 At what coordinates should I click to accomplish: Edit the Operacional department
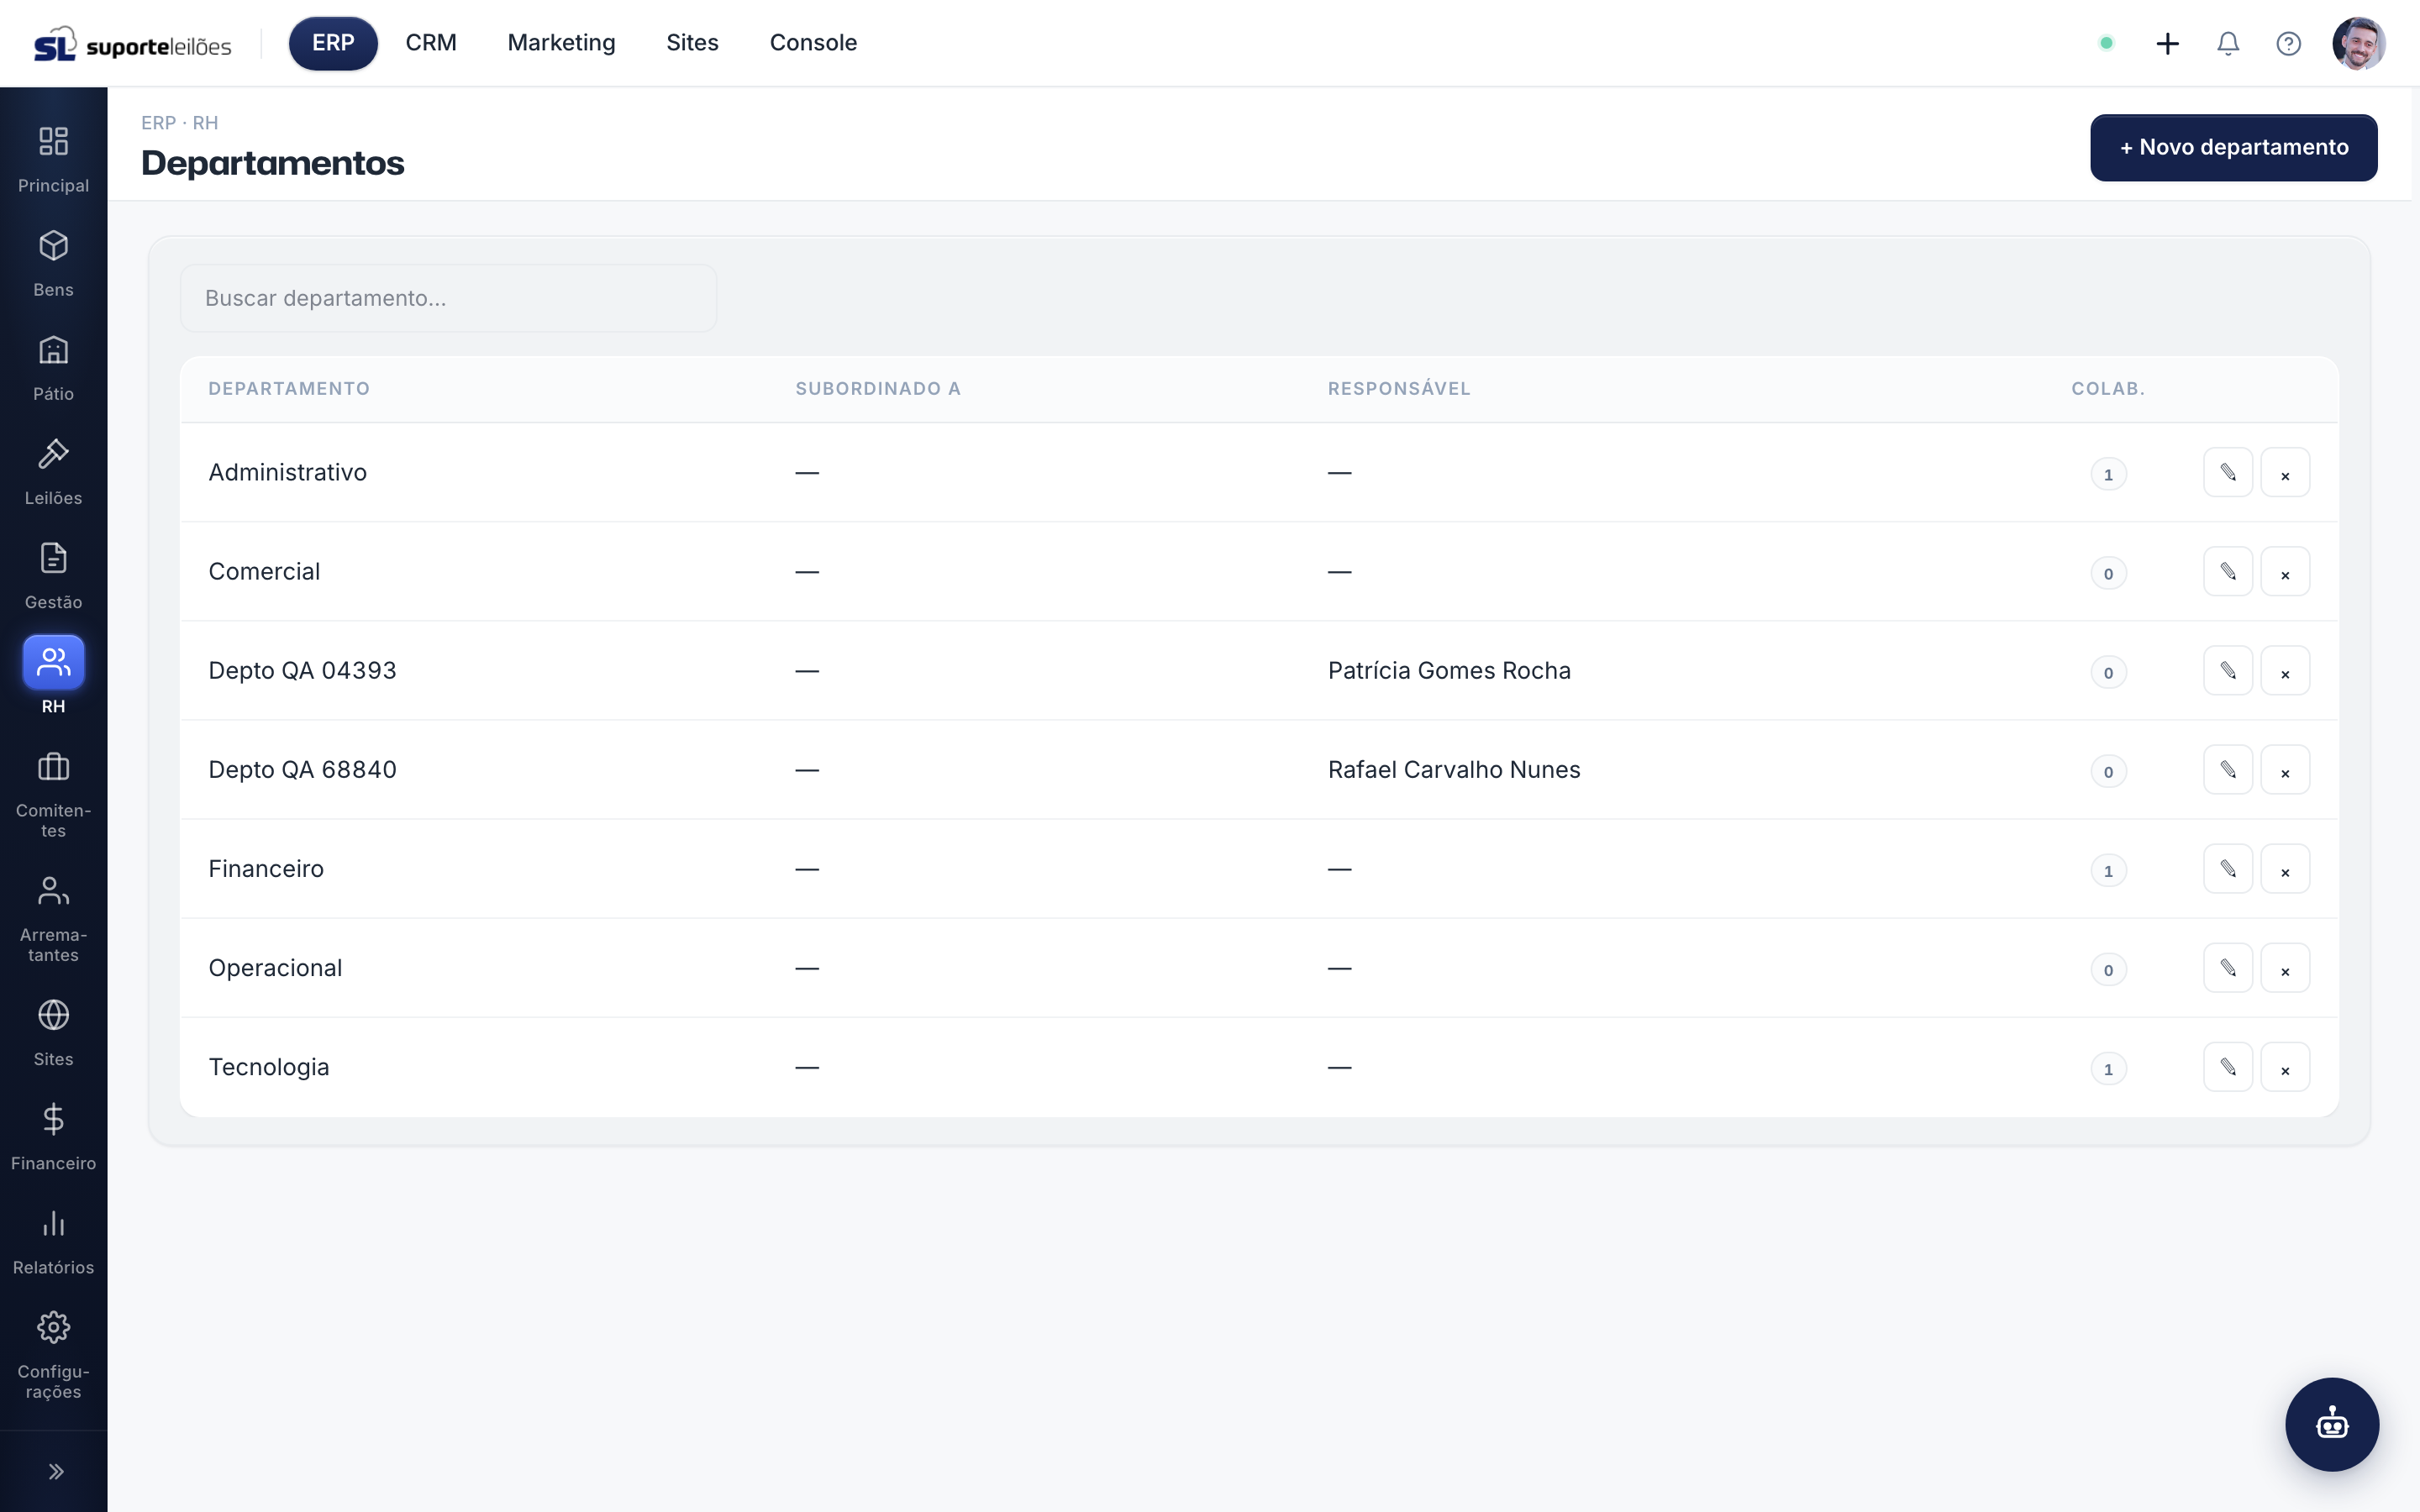[x=2227, y=967]
